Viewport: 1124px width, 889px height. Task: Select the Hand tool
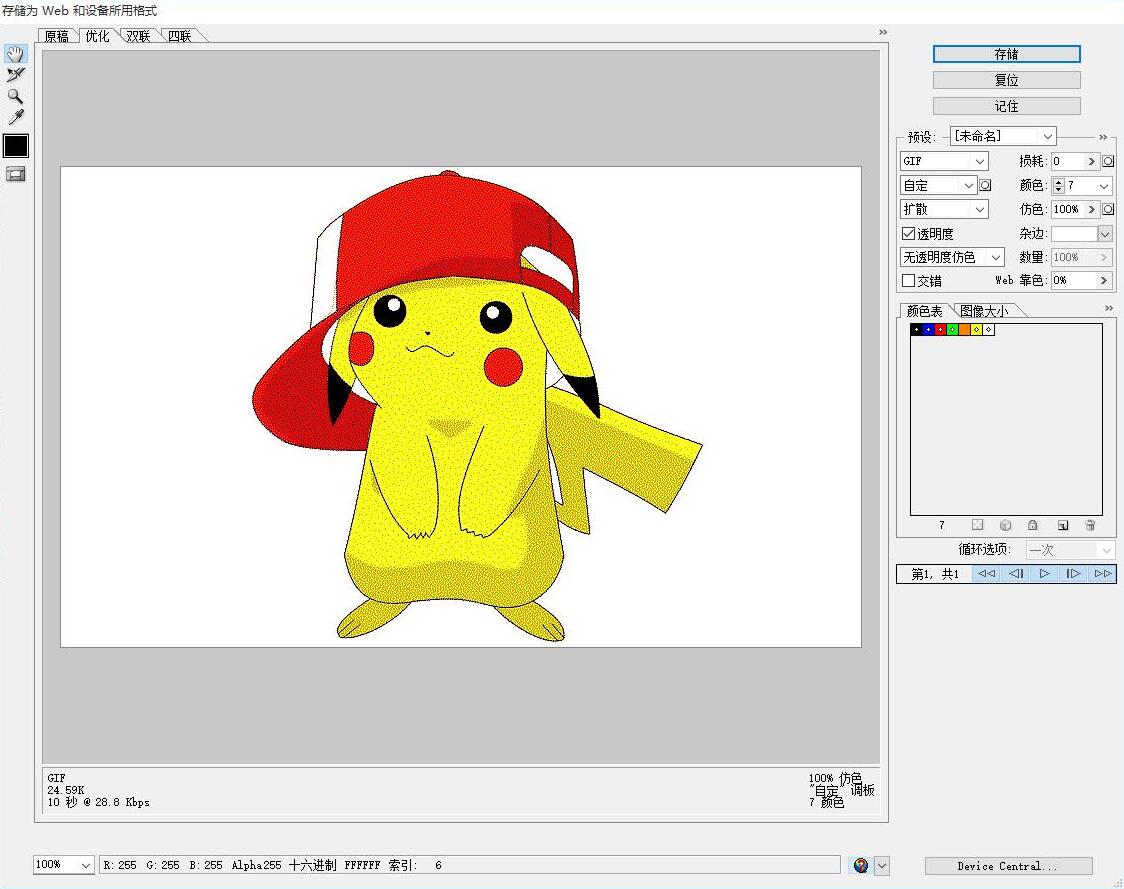click(x=15, y=54)
